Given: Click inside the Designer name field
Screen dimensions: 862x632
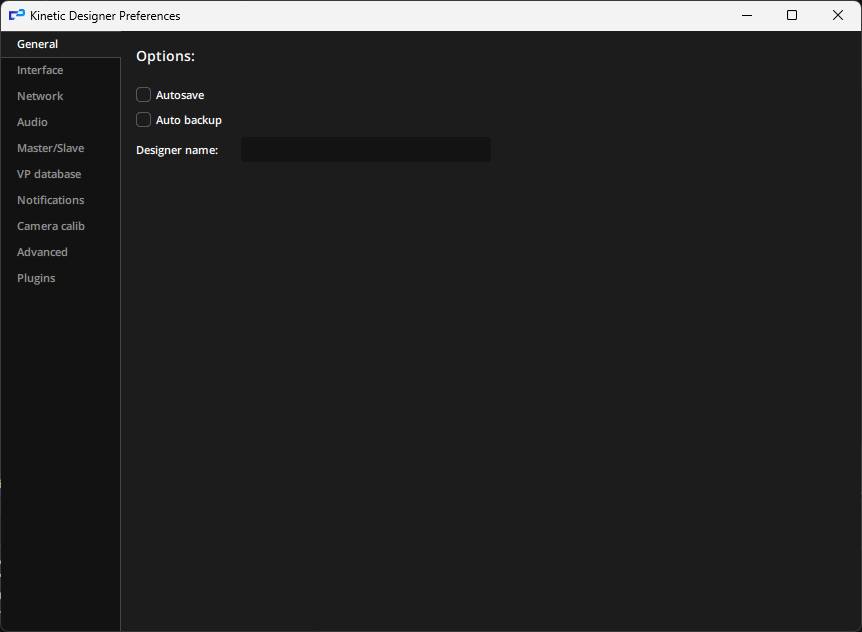Looking at the screenshot, I should [365, 149].
